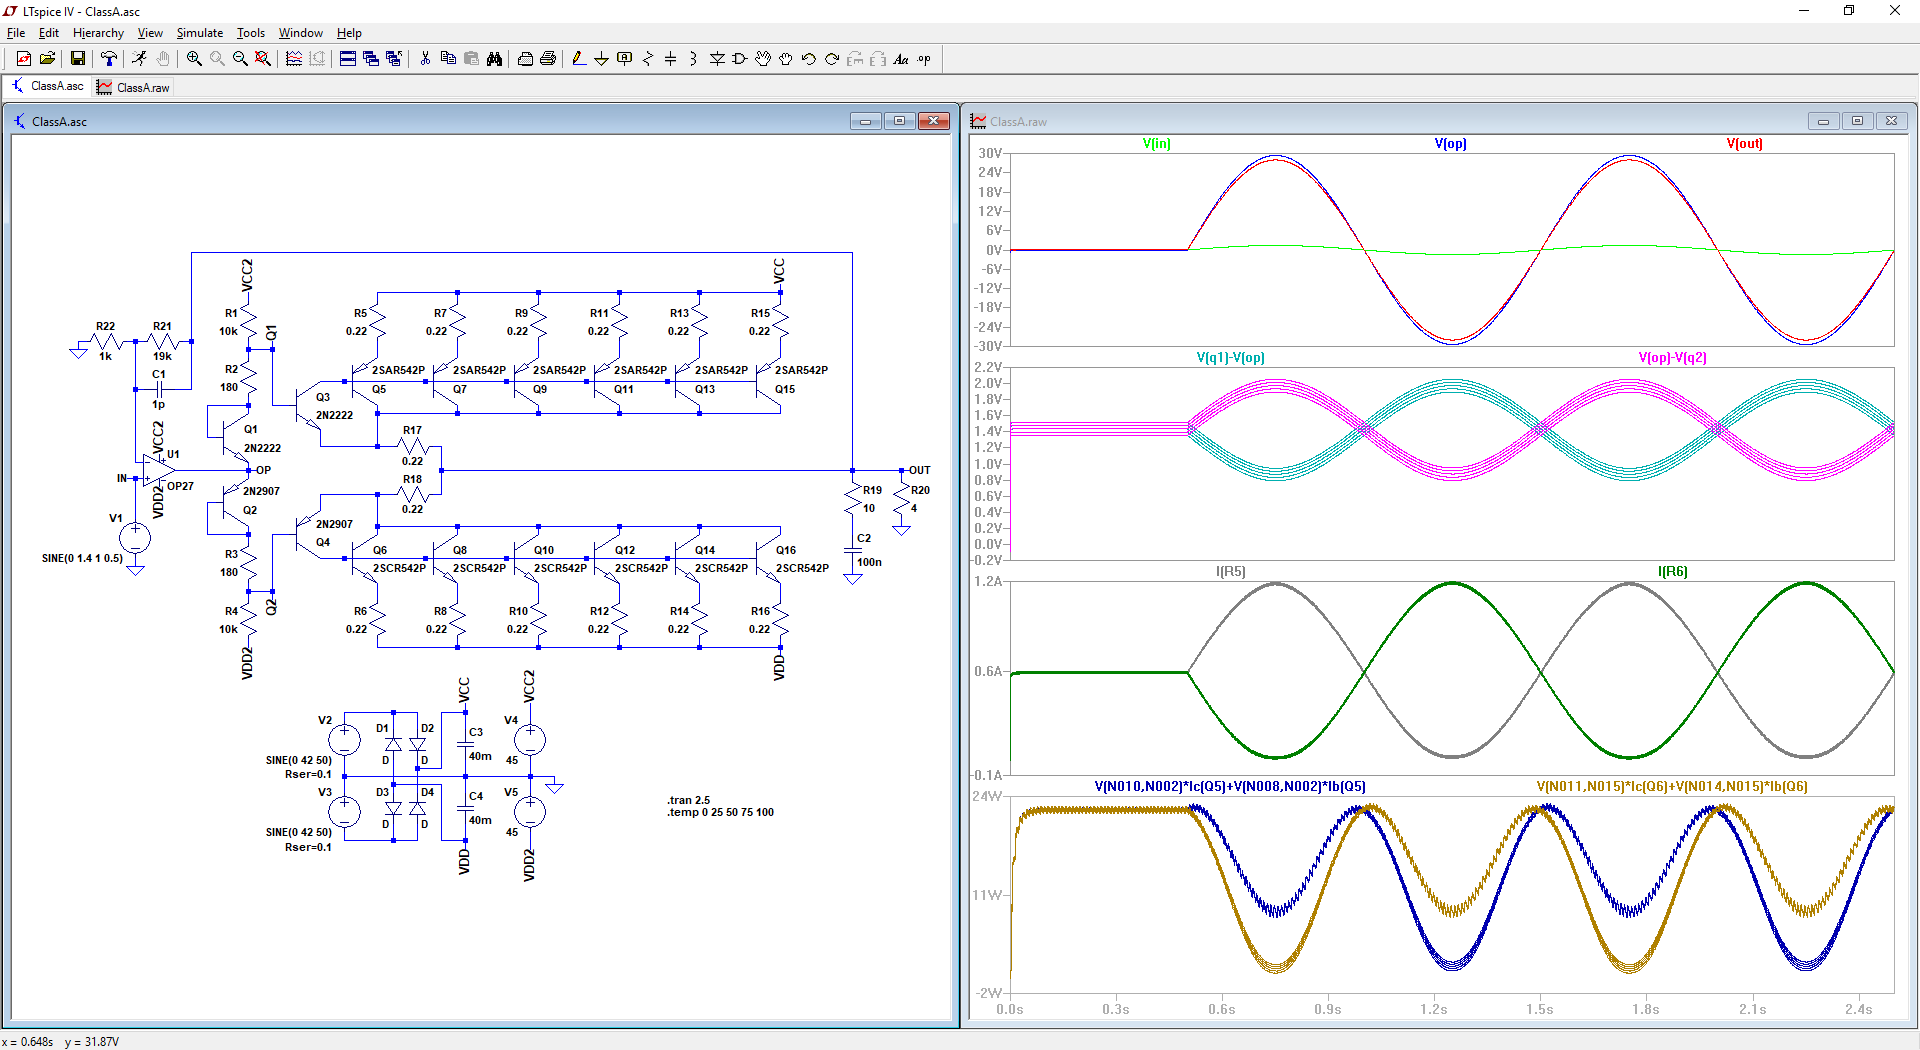Open the File menu
Screen dimensions: 1920x1050
pos(16,33)
